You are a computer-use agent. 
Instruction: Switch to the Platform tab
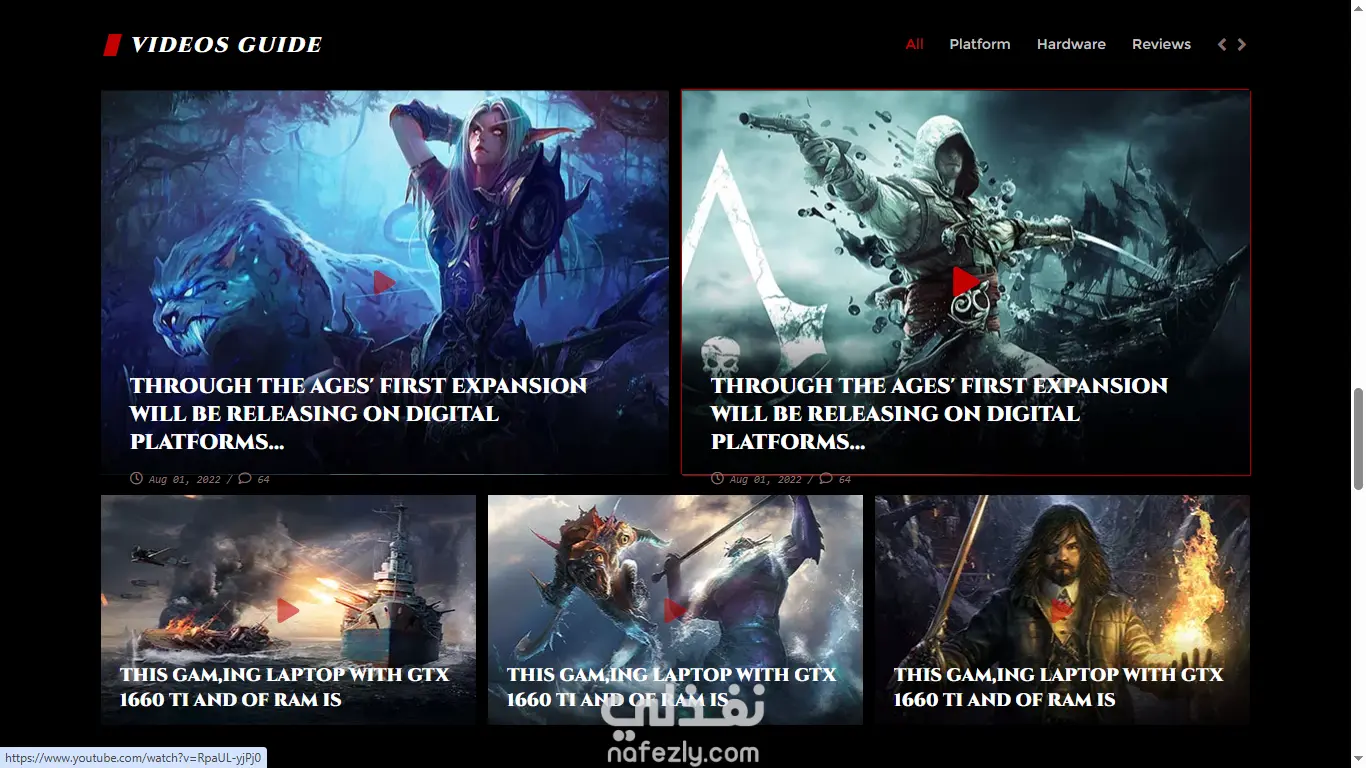[980, 44]
